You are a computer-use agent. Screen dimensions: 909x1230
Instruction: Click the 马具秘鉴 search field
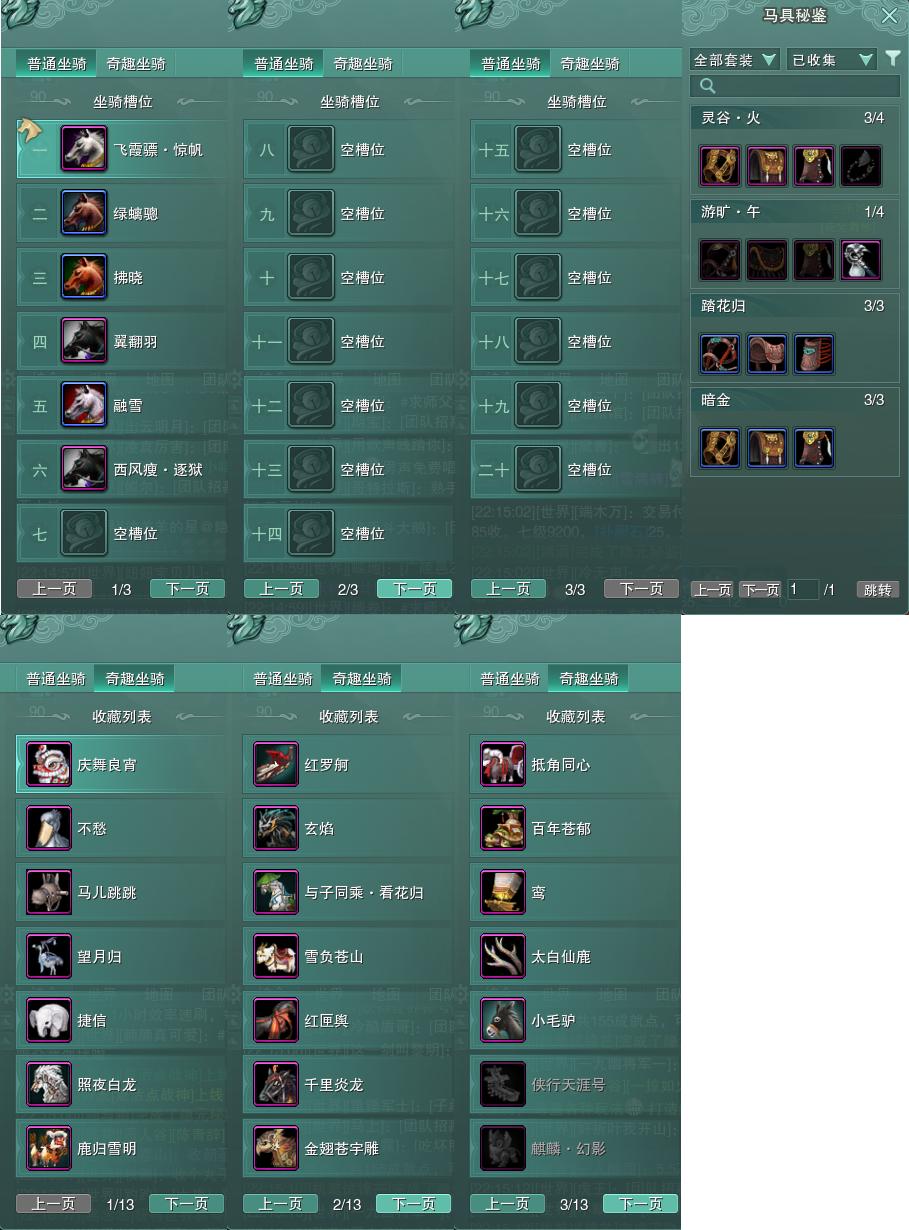[795, 86]
